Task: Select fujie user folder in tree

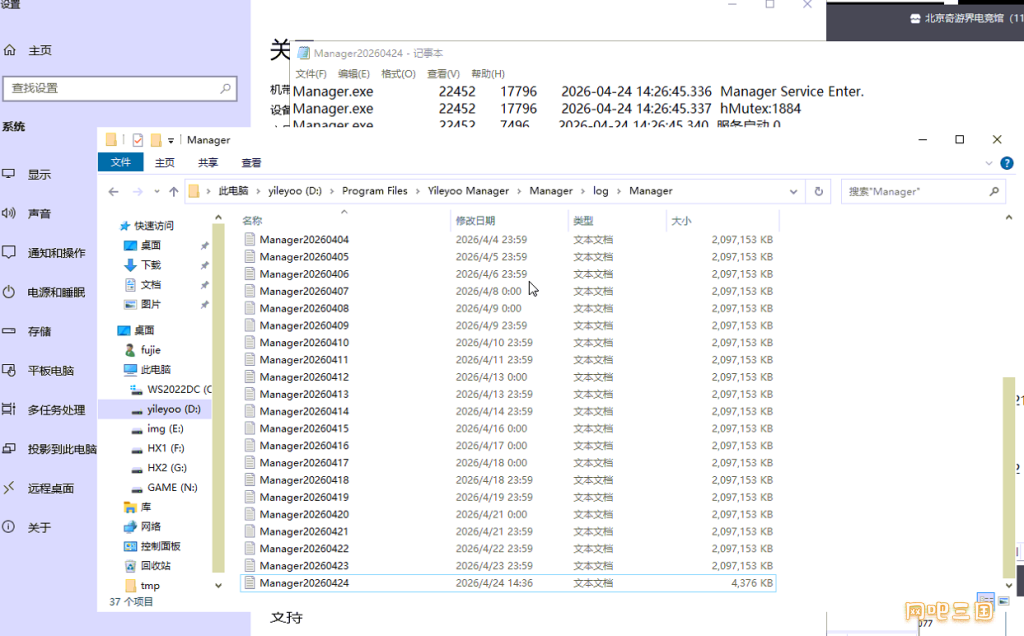Action: [150, 350]
